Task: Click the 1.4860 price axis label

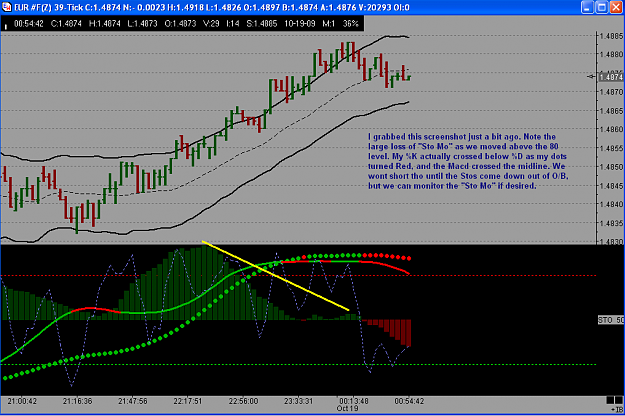Action: (611, 129)
